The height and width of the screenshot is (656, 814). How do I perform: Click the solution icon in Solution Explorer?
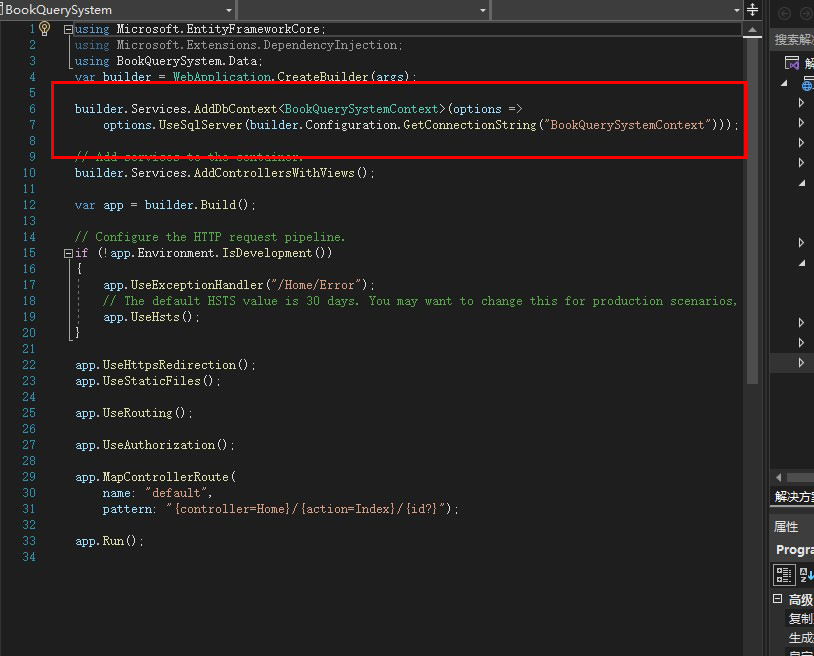792,63
